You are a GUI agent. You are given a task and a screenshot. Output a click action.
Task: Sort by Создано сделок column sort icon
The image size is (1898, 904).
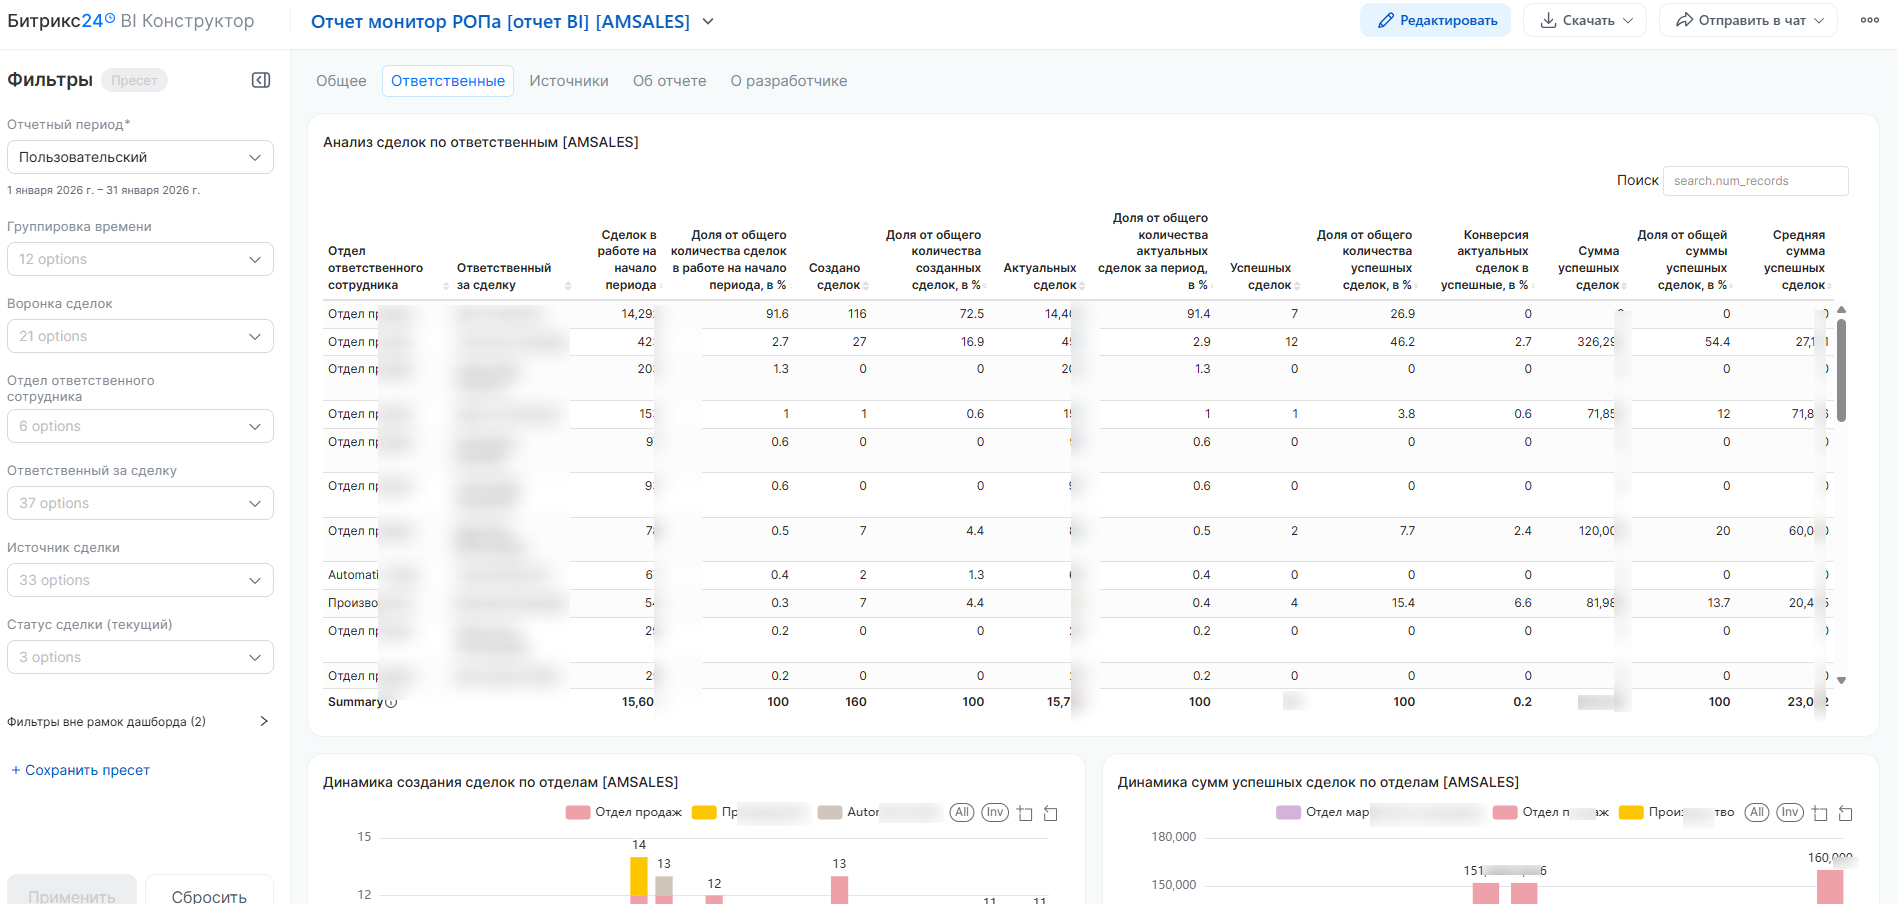click(x=866, y=287)
